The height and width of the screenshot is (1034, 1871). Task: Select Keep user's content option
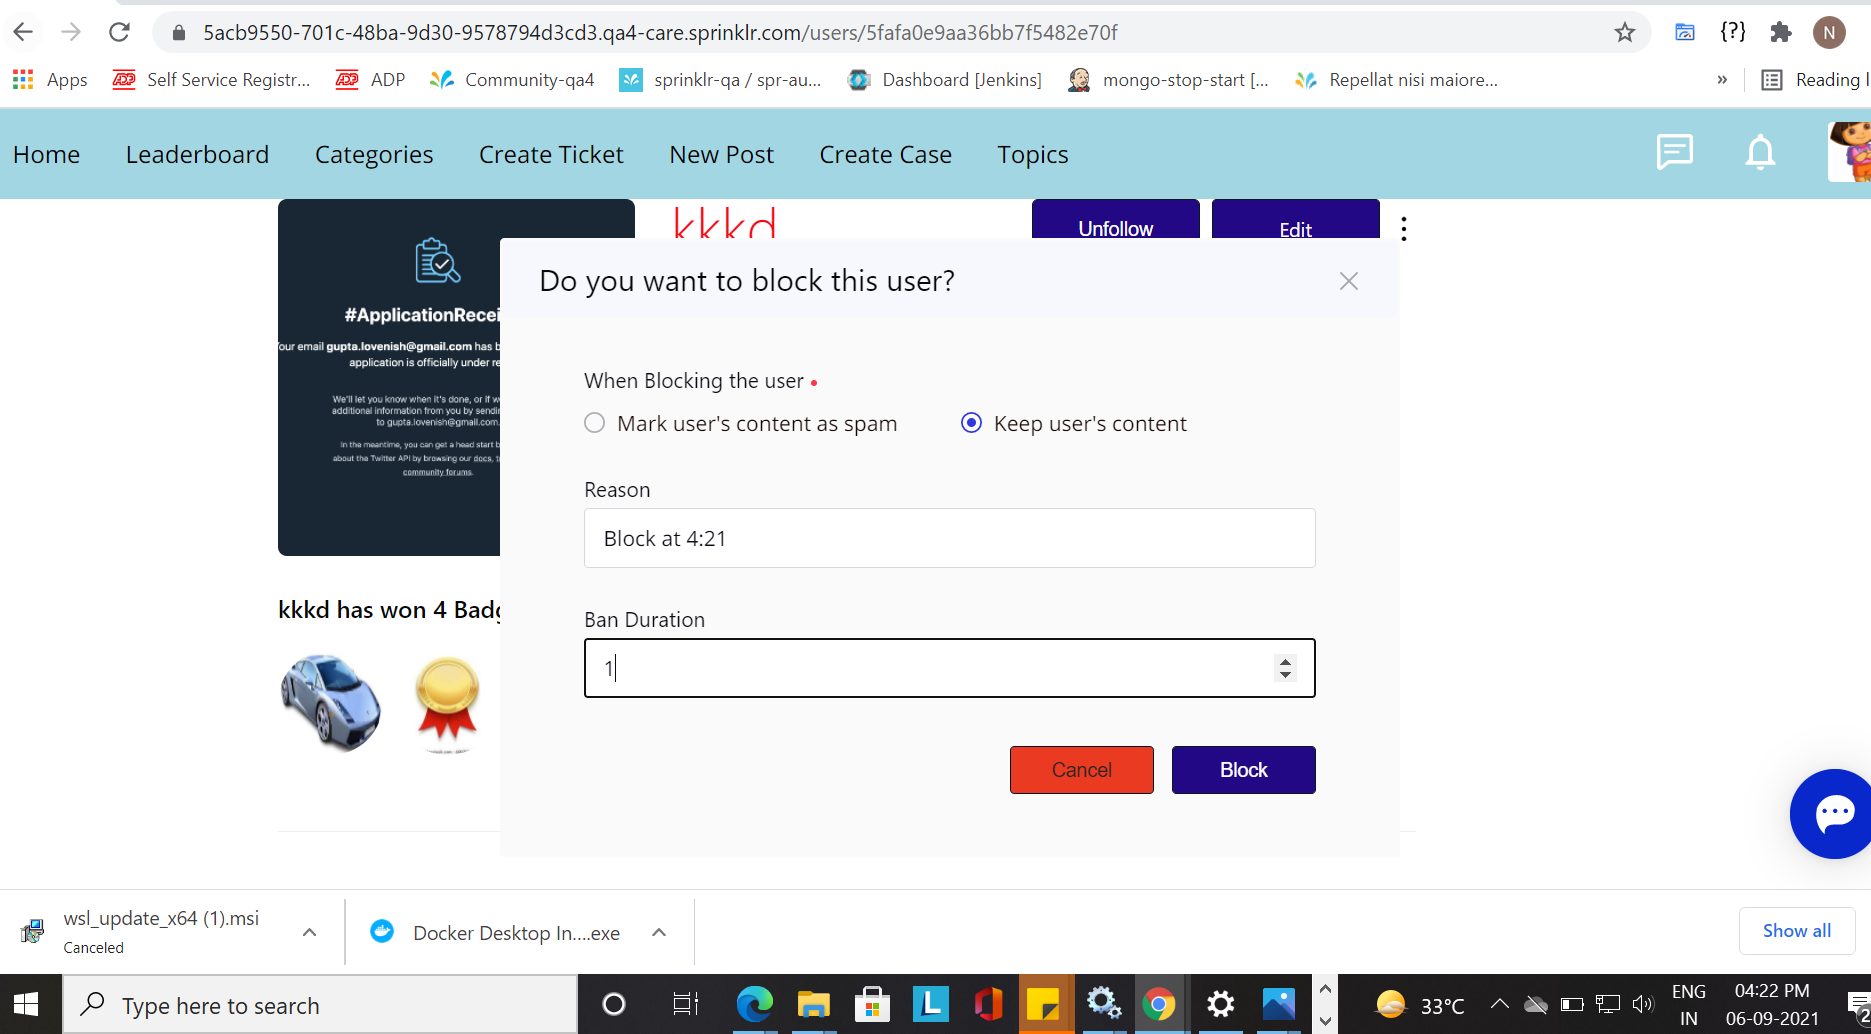click(971, 423)
